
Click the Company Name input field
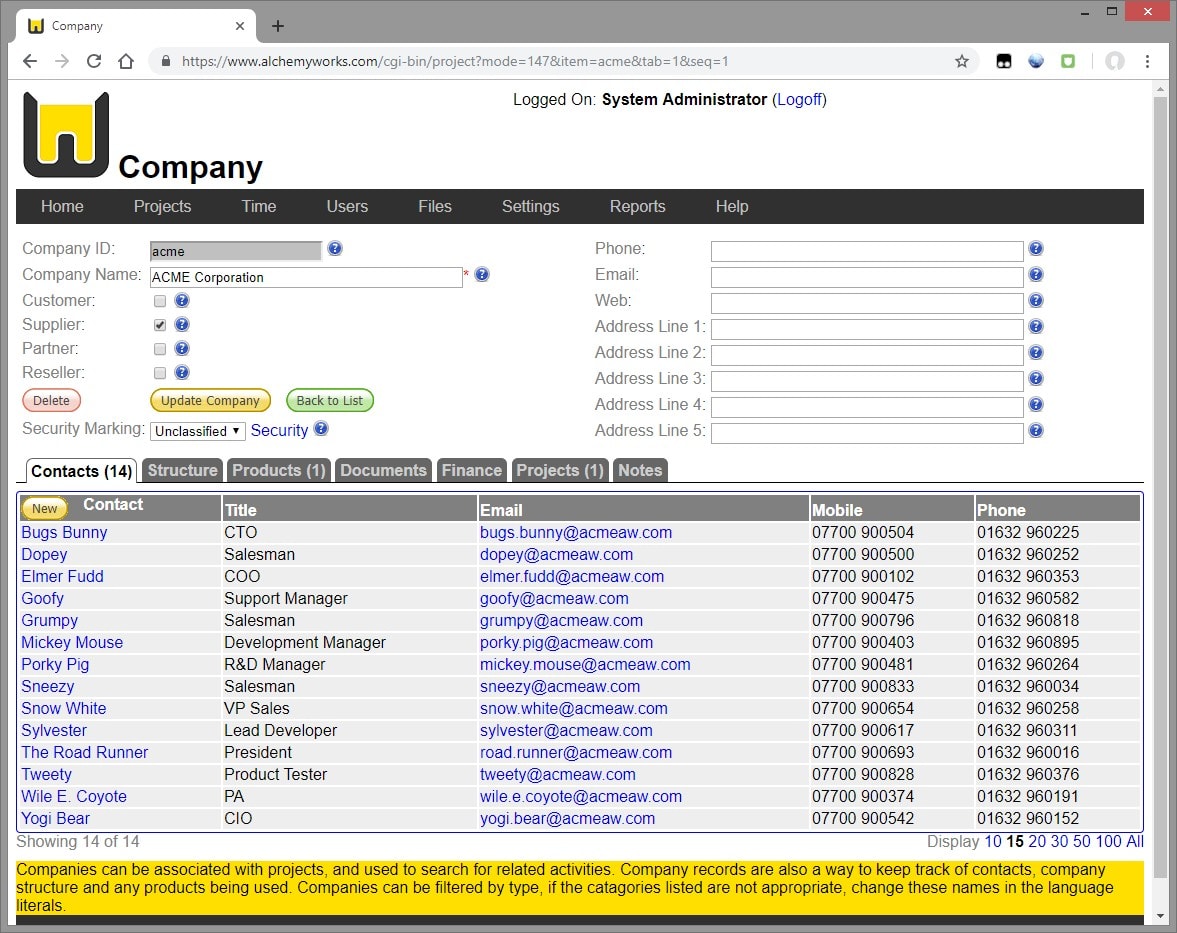coord(306,277)
